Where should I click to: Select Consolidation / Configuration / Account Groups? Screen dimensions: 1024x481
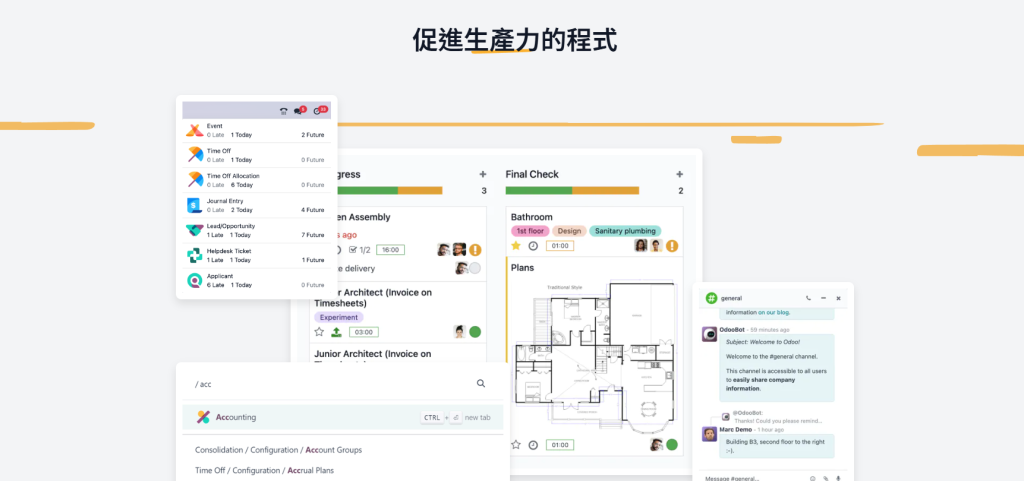(278, 450)
